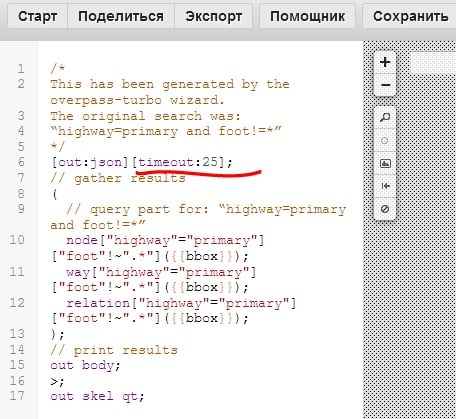Click the way keyword on line 11
The height and width of the screenshot is (419, 456).
[x=78, y=272]
